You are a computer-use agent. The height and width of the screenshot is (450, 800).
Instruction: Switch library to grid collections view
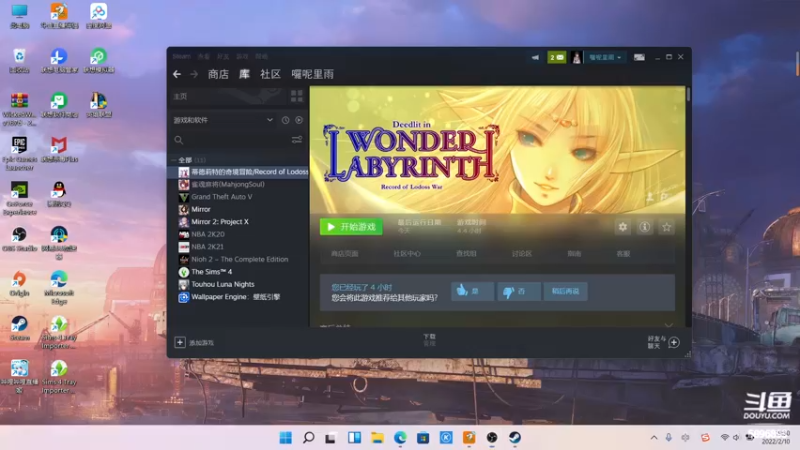pyautogui.click(x=296, y=96)
